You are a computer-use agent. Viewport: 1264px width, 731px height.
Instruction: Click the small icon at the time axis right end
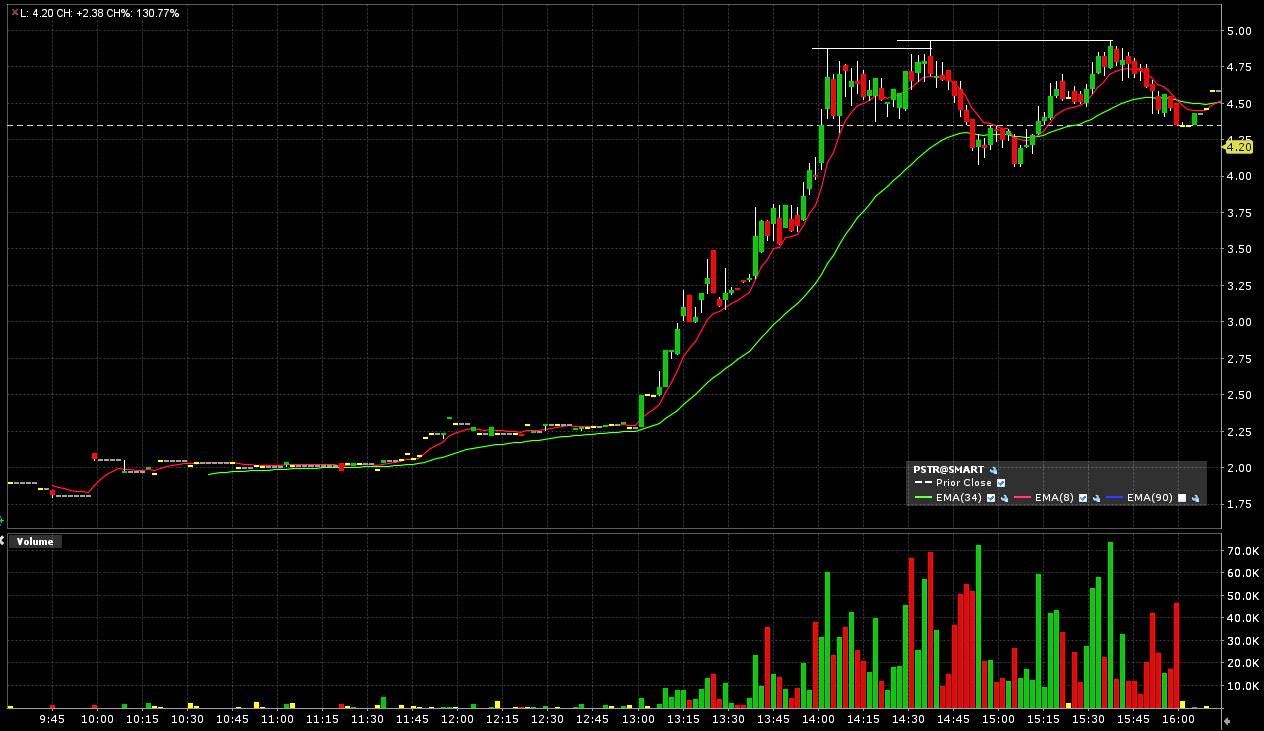pyautogui.click(x=1228, y=719)
